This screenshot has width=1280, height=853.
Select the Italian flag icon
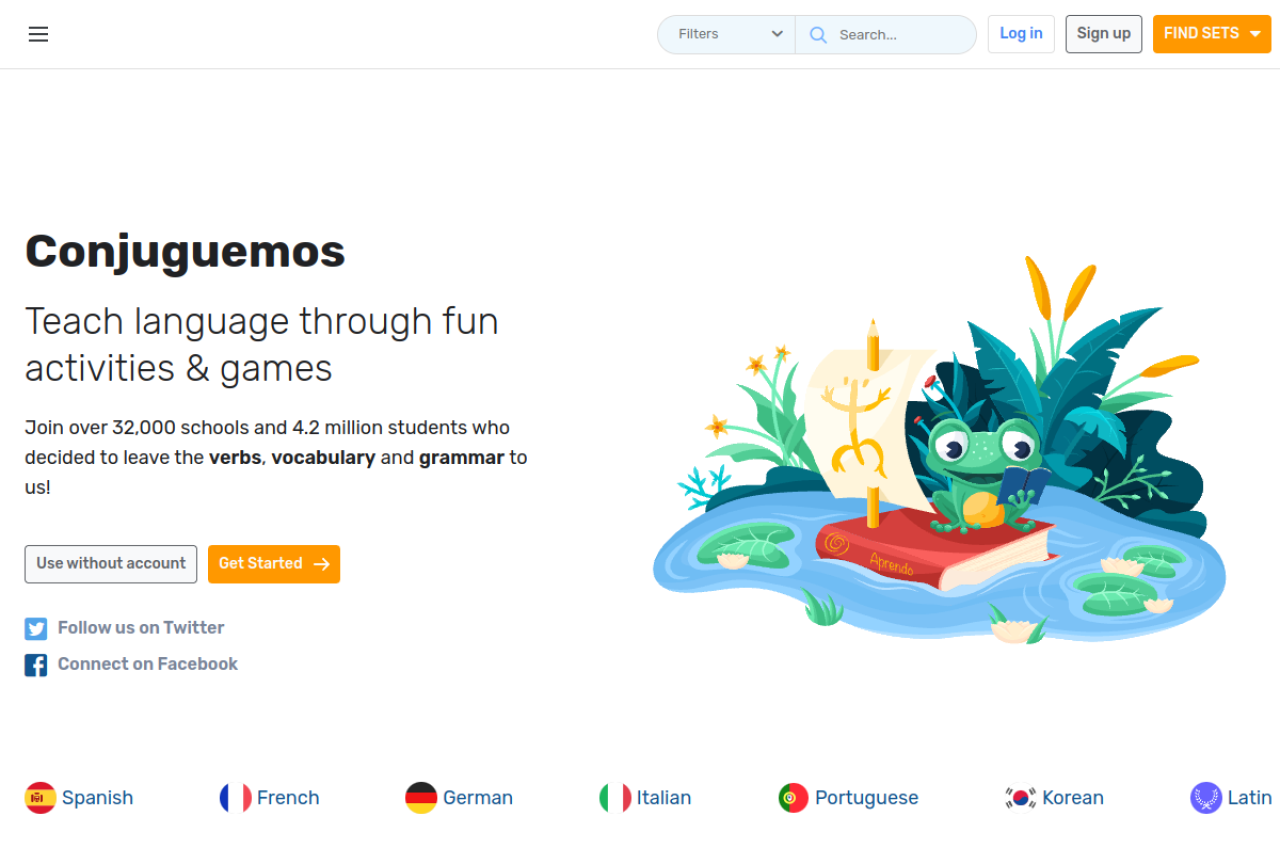(615, 798)
